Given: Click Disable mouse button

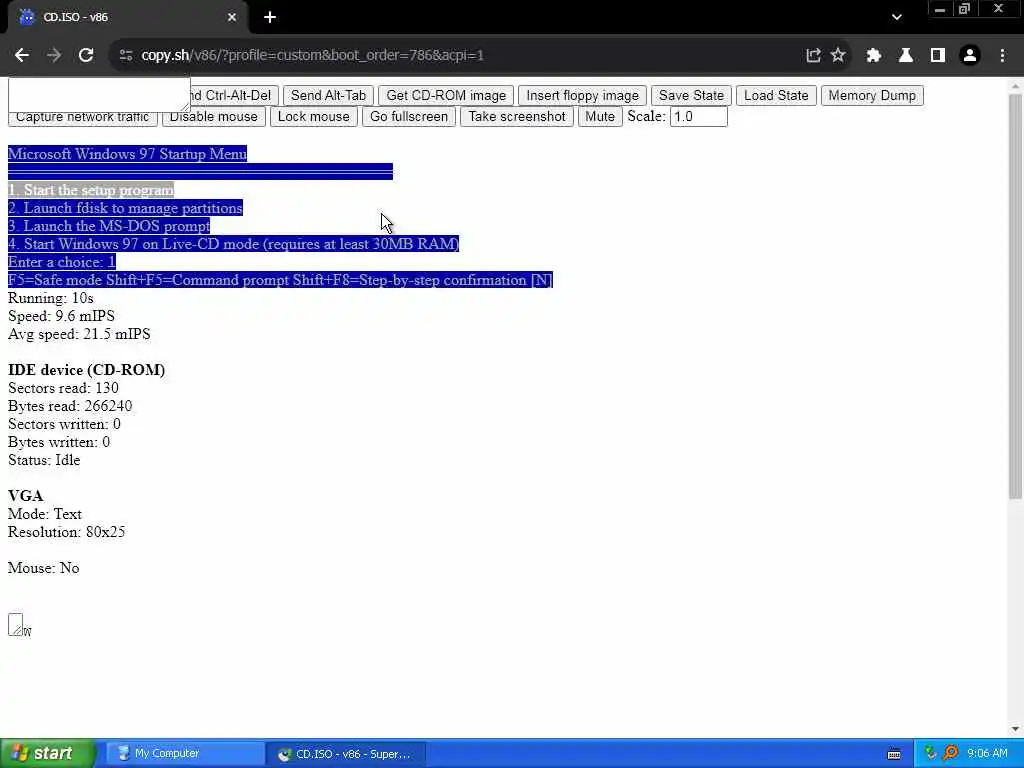Looking at the screenshot, I should click(214, 117).
